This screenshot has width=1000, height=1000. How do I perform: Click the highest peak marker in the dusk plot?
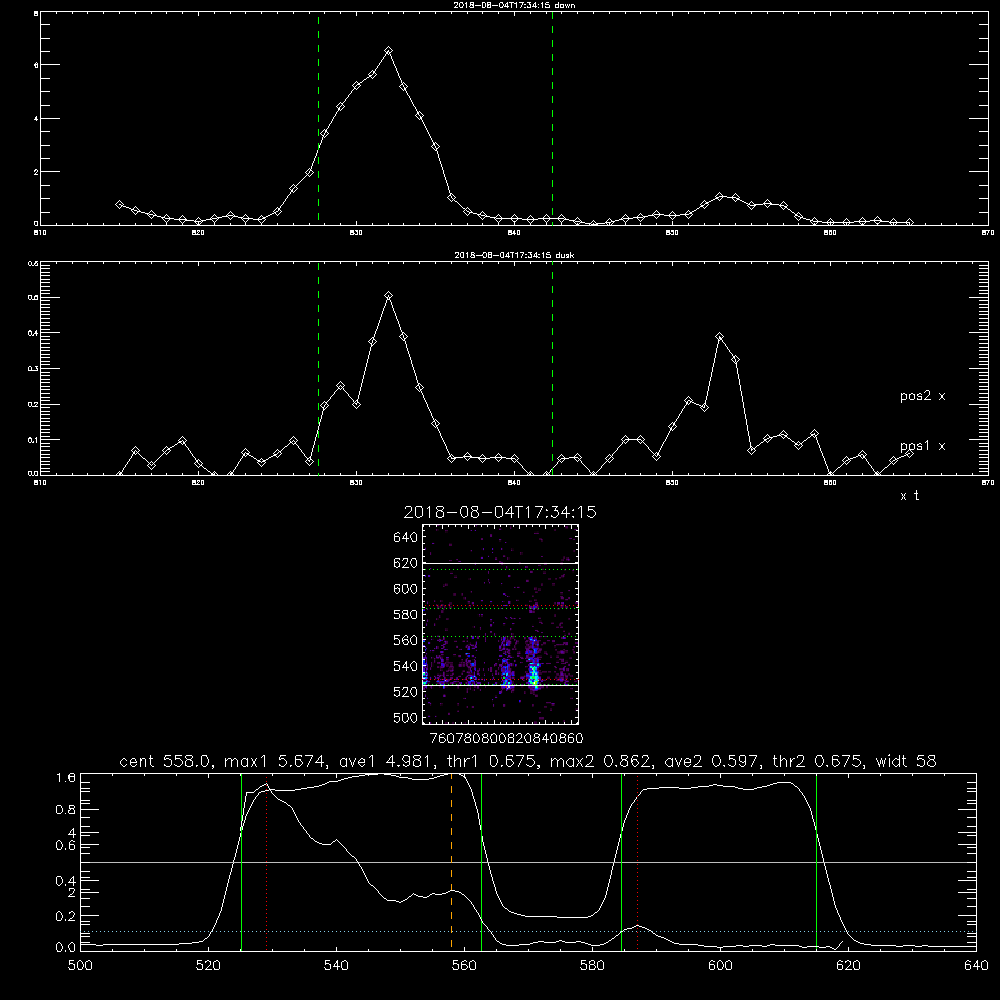[x=388, y=295]
